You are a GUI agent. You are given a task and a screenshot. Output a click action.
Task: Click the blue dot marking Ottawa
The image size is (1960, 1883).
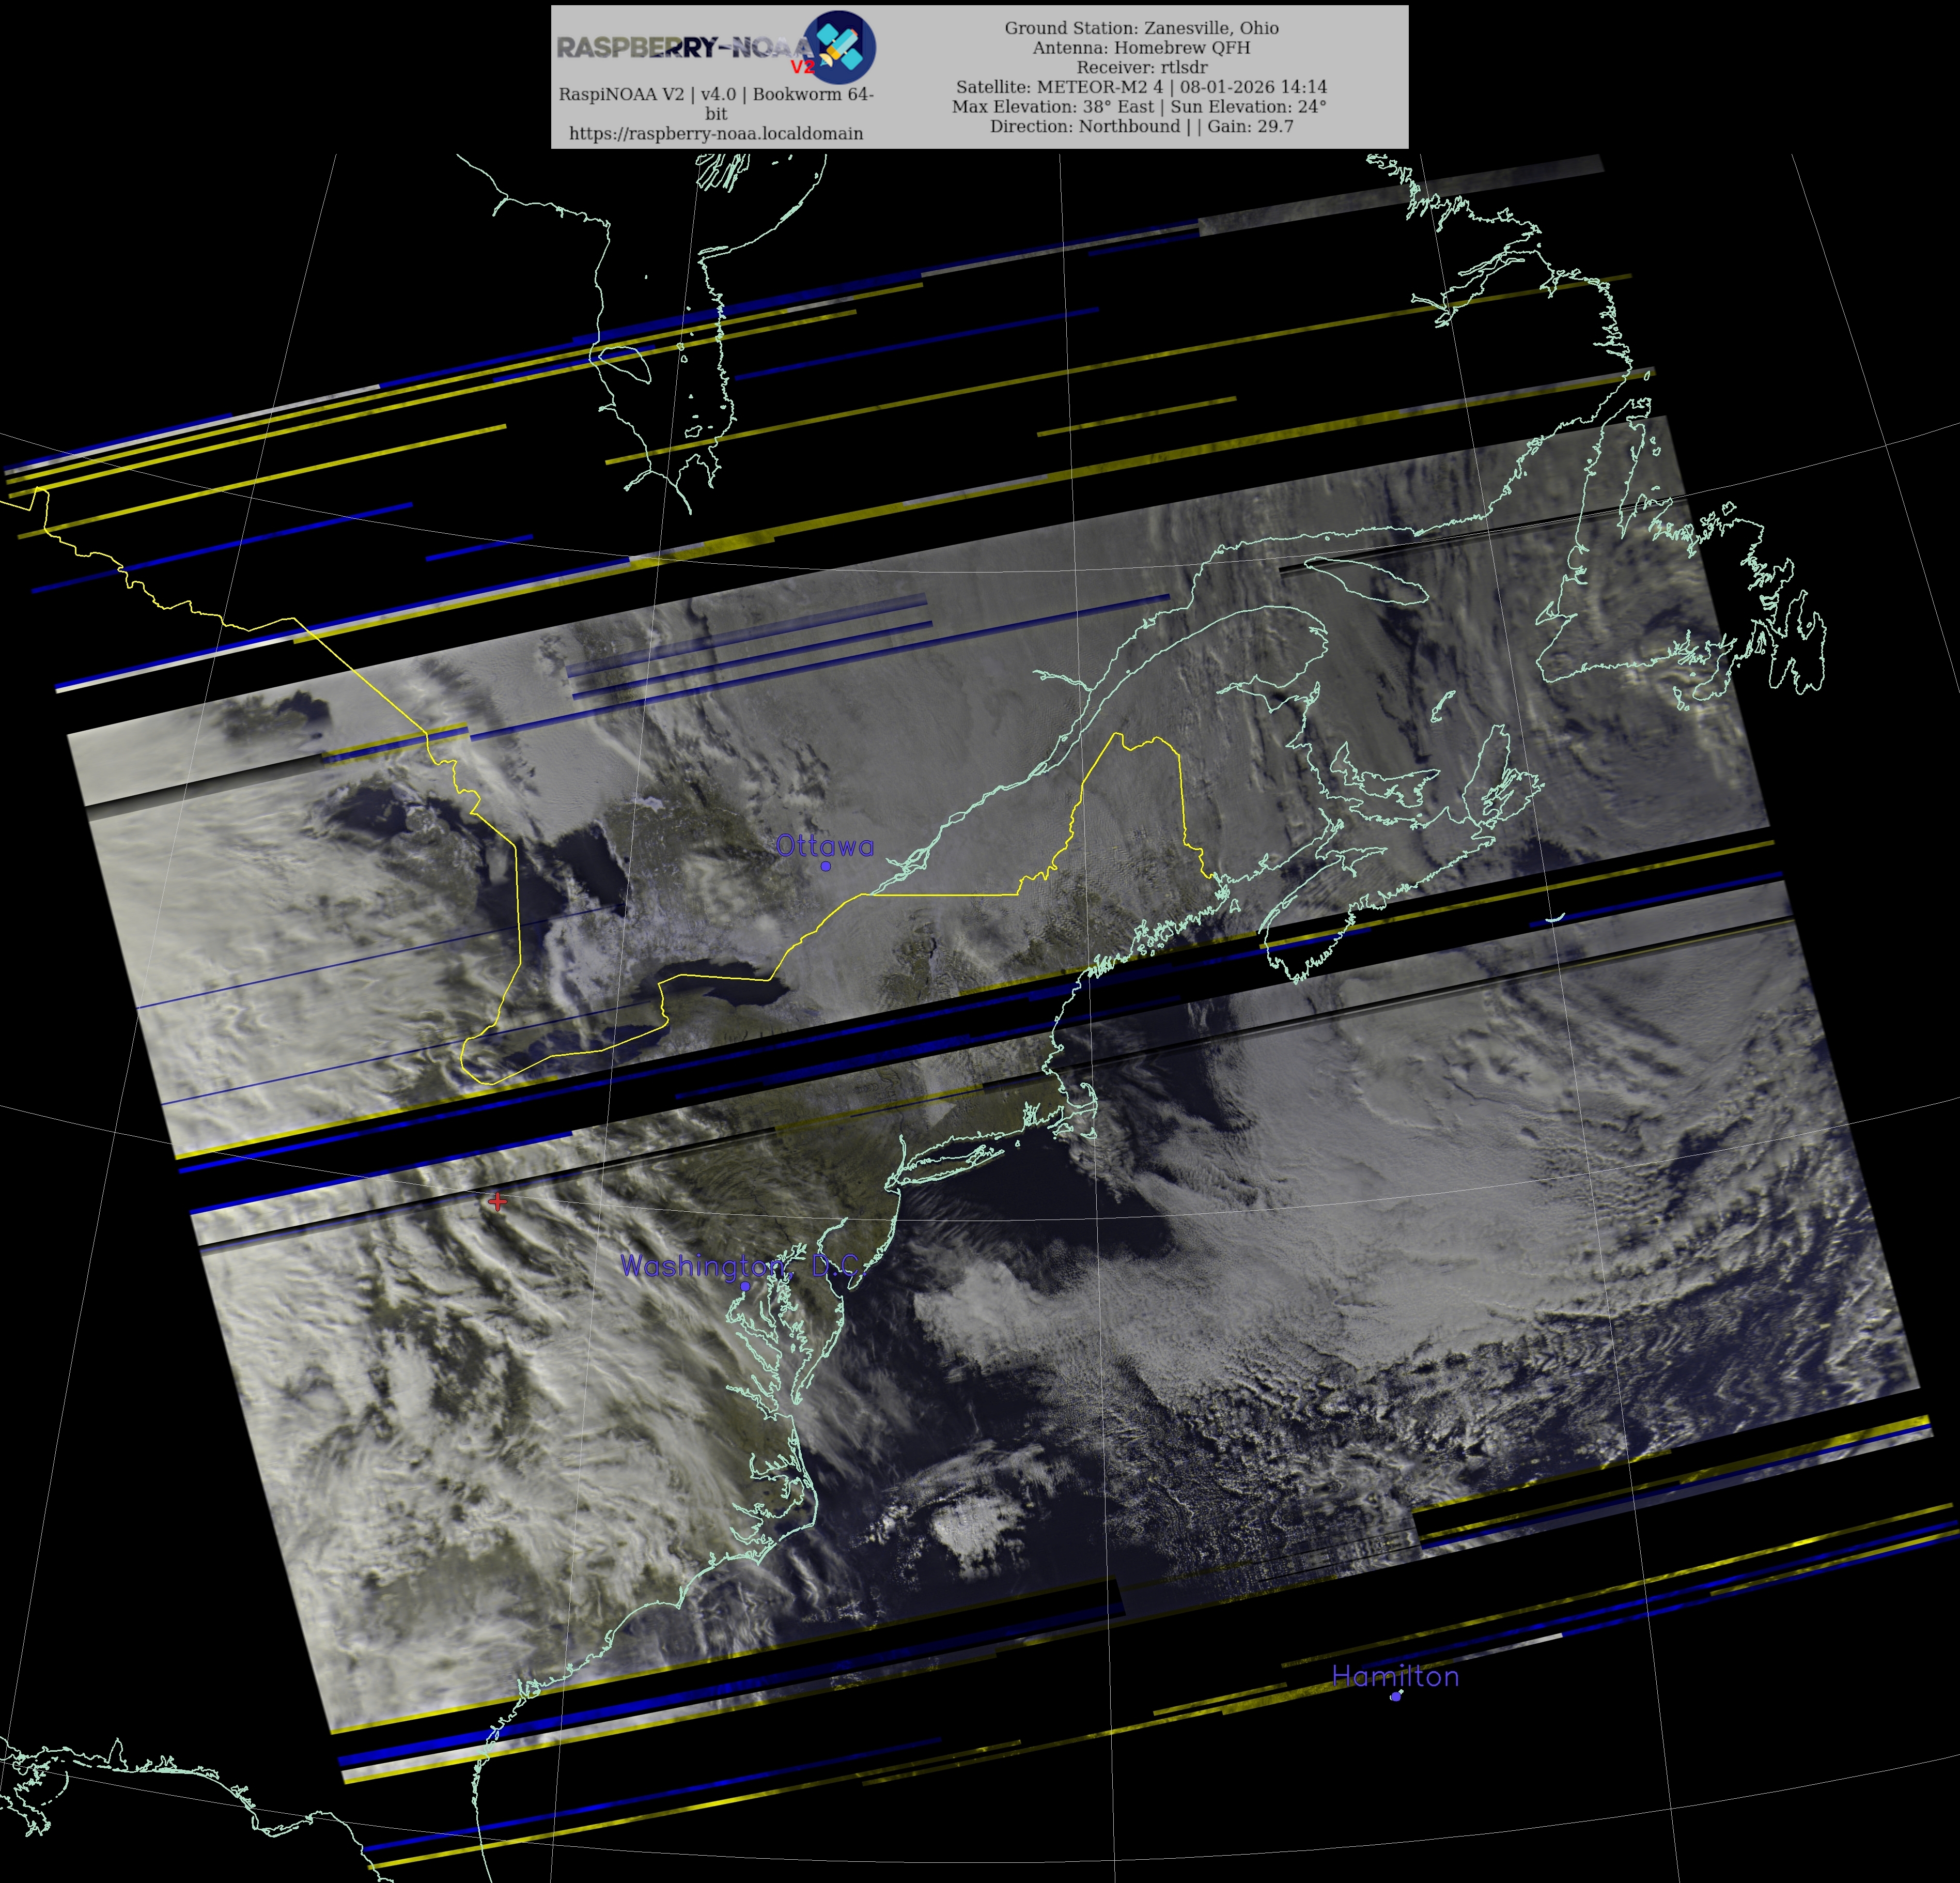[x=825, y=866]
